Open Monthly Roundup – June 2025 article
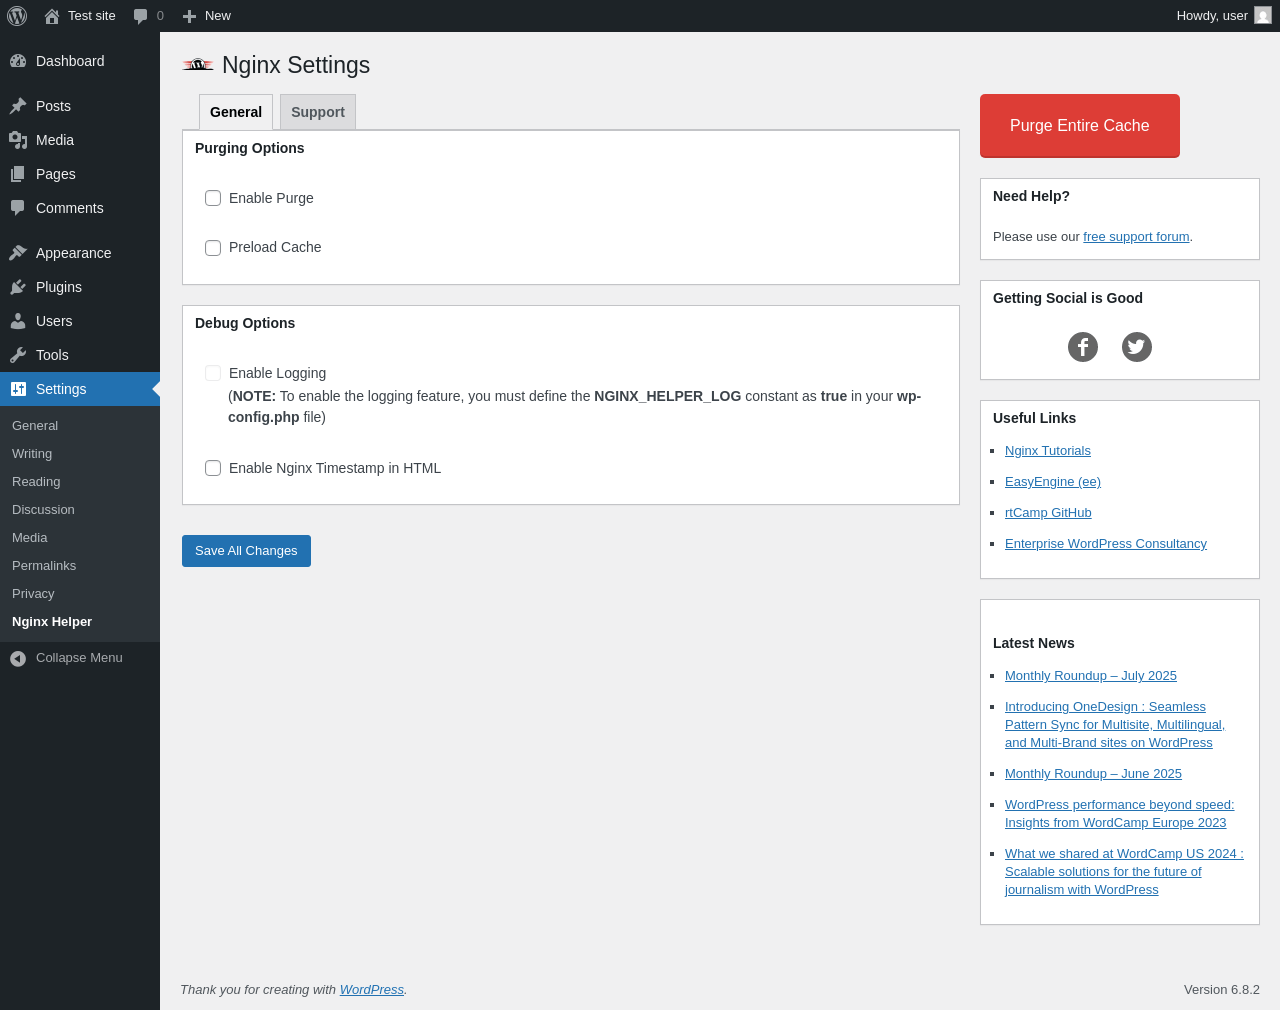 pos(1093,774)
